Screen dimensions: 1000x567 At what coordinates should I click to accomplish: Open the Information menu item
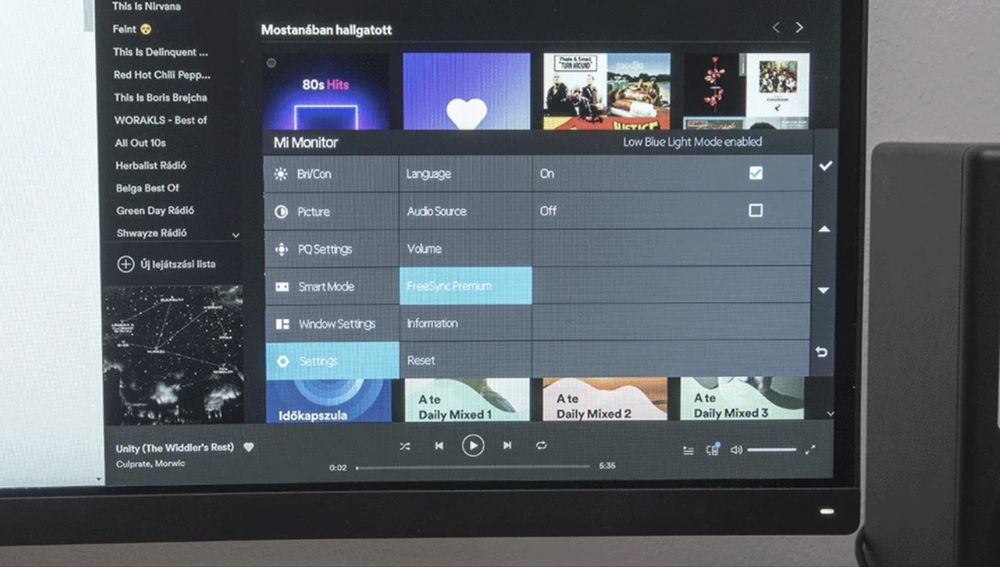[466, 323]
